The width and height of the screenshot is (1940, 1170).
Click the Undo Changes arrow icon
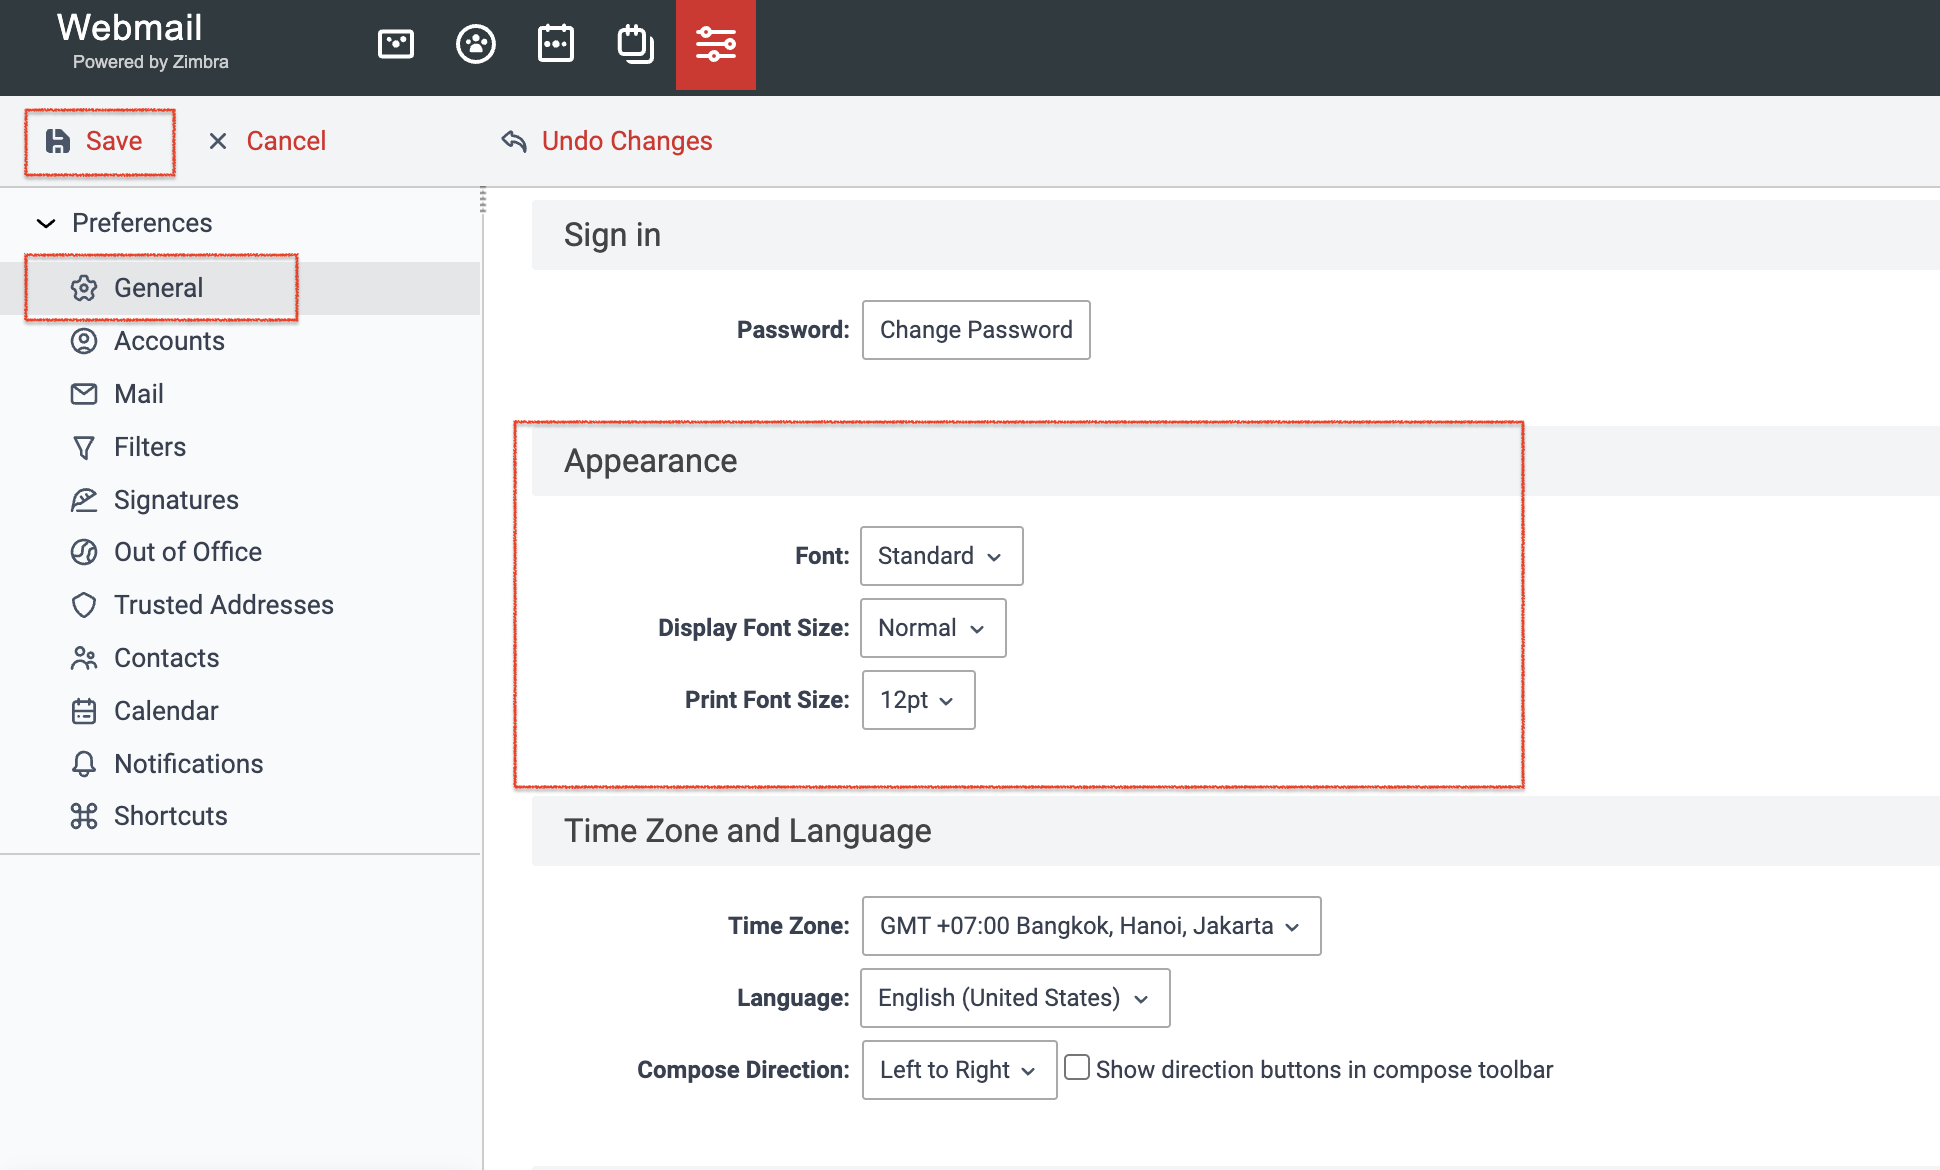514,141
